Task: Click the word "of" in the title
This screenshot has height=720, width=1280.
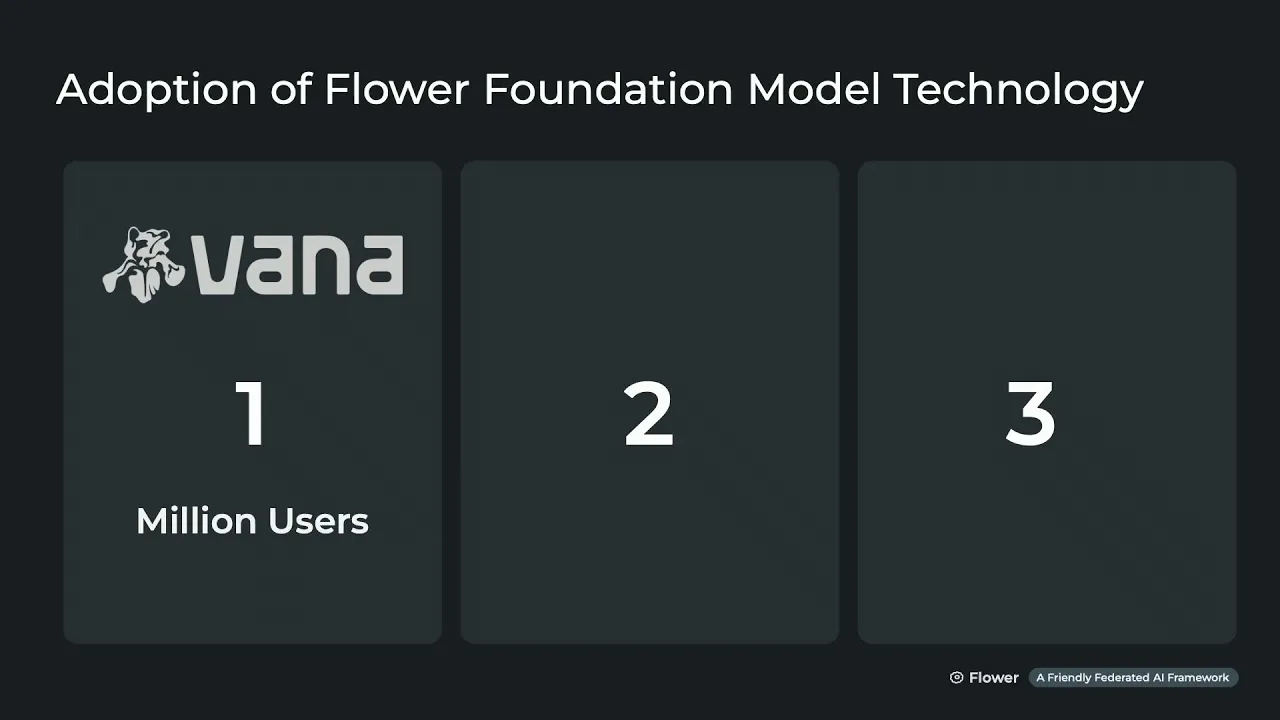Action: (290, 90)
